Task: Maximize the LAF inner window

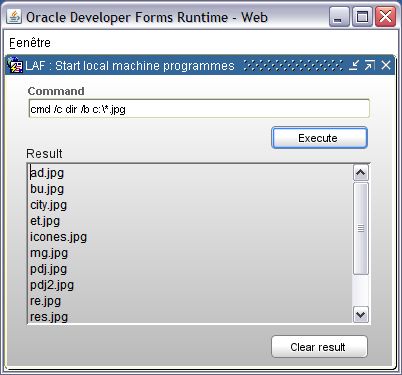Action: coord(369,65)
